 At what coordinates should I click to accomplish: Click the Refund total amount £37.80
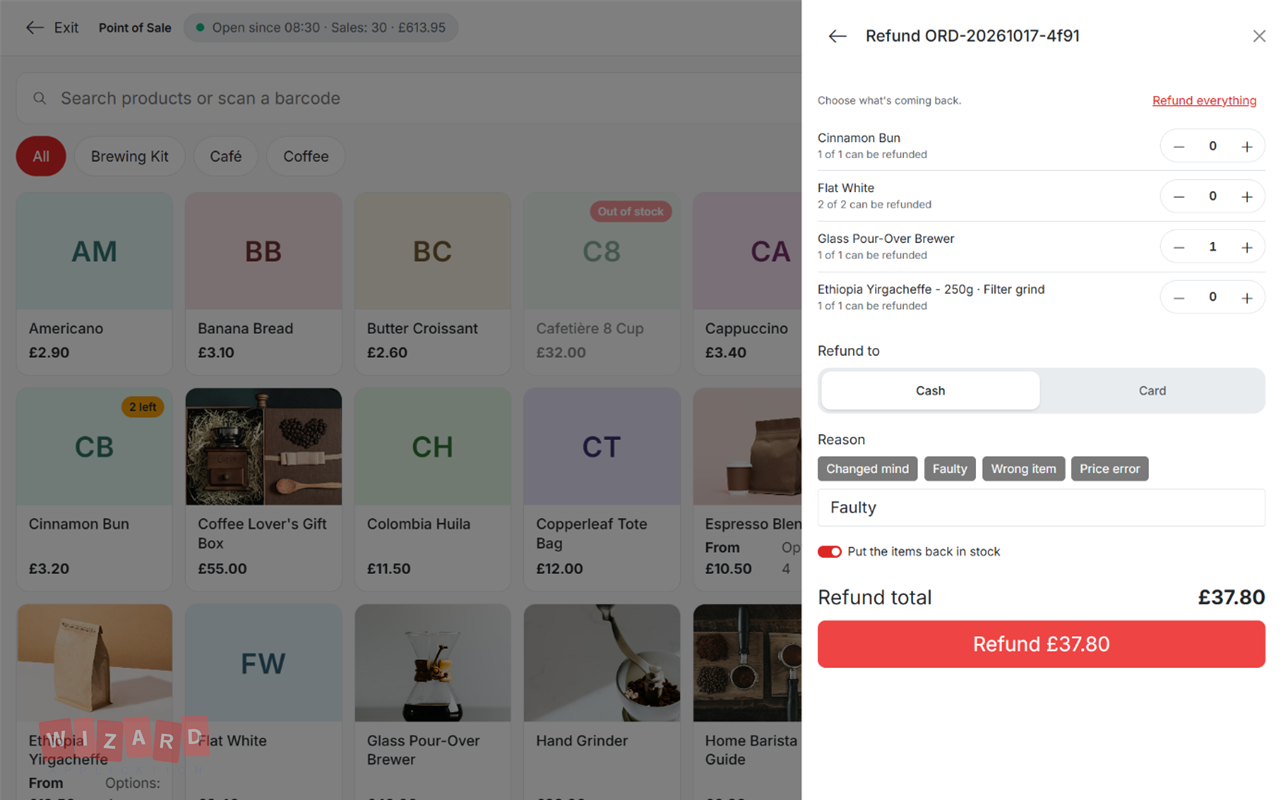point(1231,598)
